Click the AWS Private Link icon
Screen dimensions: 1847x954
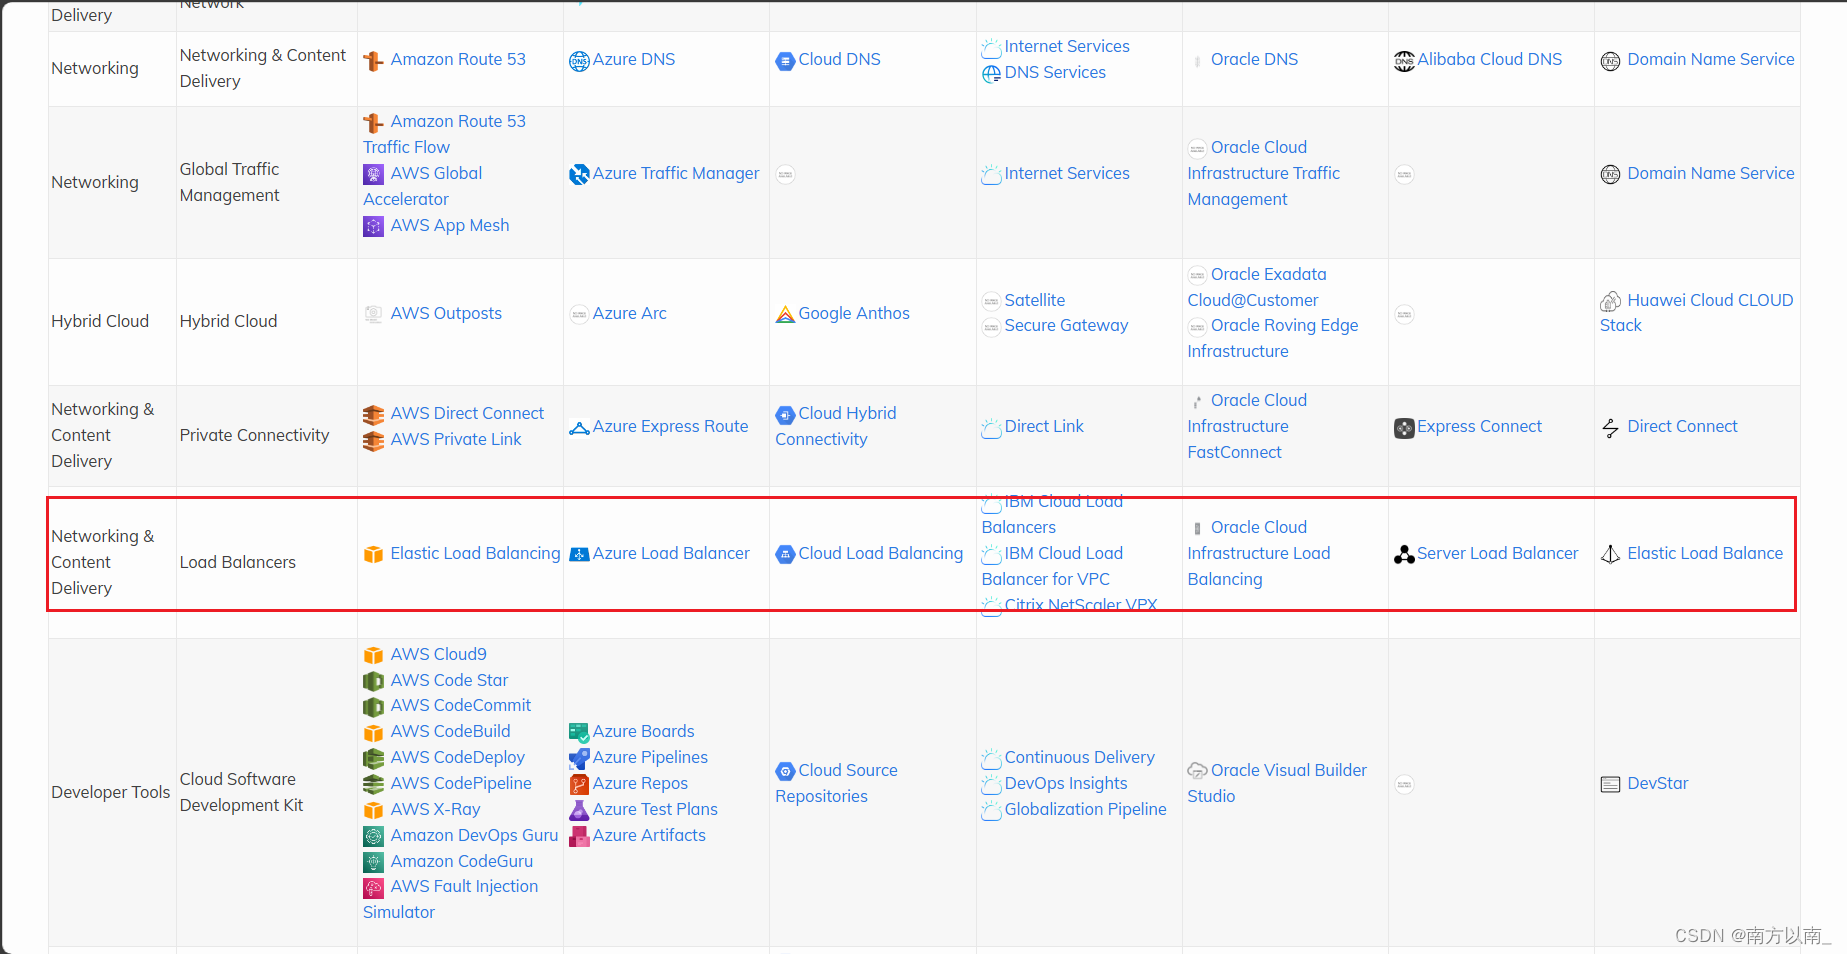(x=373, y=440)
